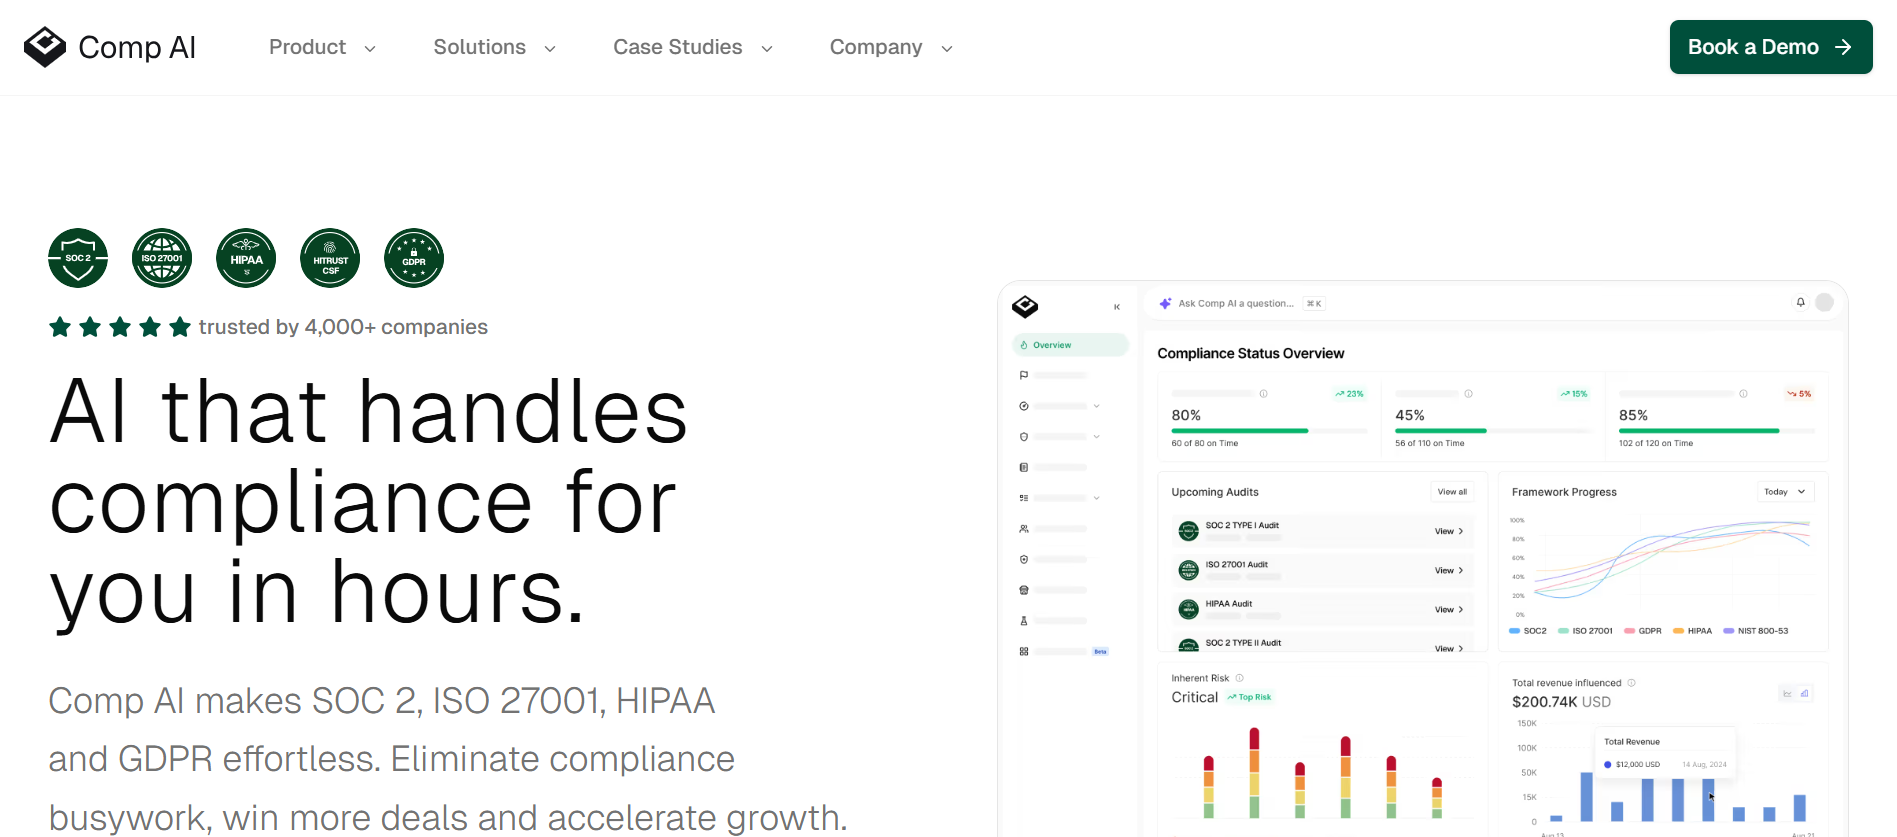Click the Beta tag in the sidebar
The height and width of the screenshot is (837, 1897).
point(1100,651)
